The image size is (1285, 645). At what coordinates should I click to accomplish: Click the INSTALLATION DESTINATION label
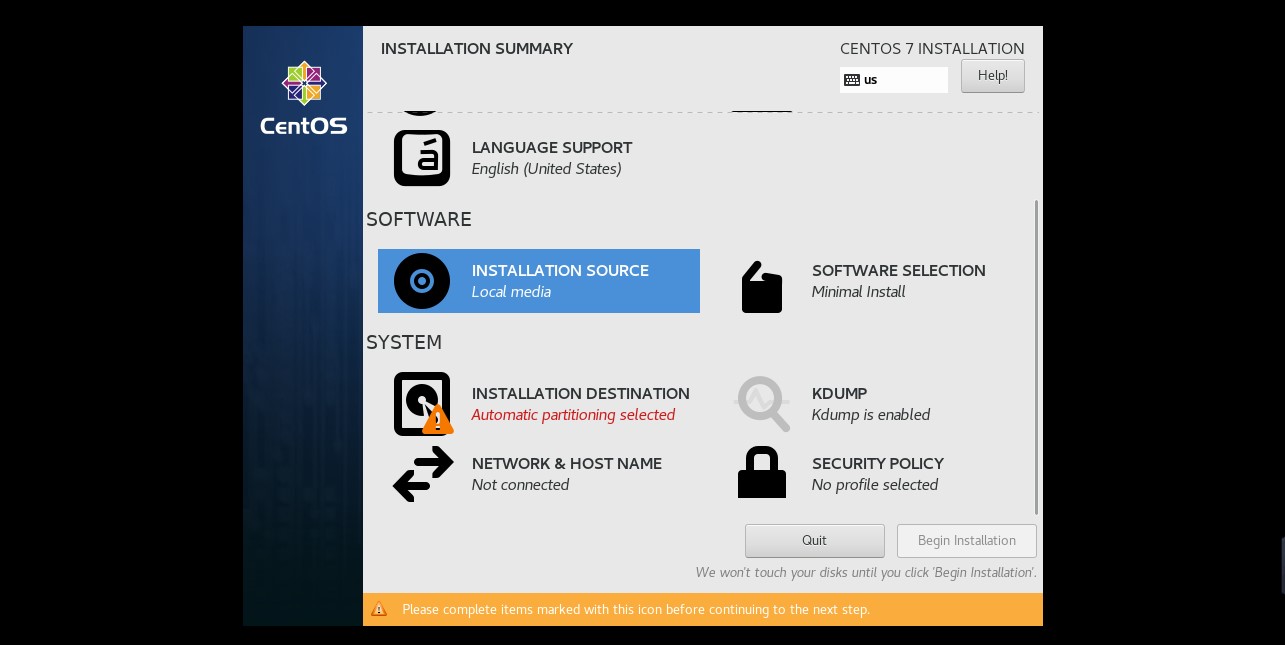[581, 393]
